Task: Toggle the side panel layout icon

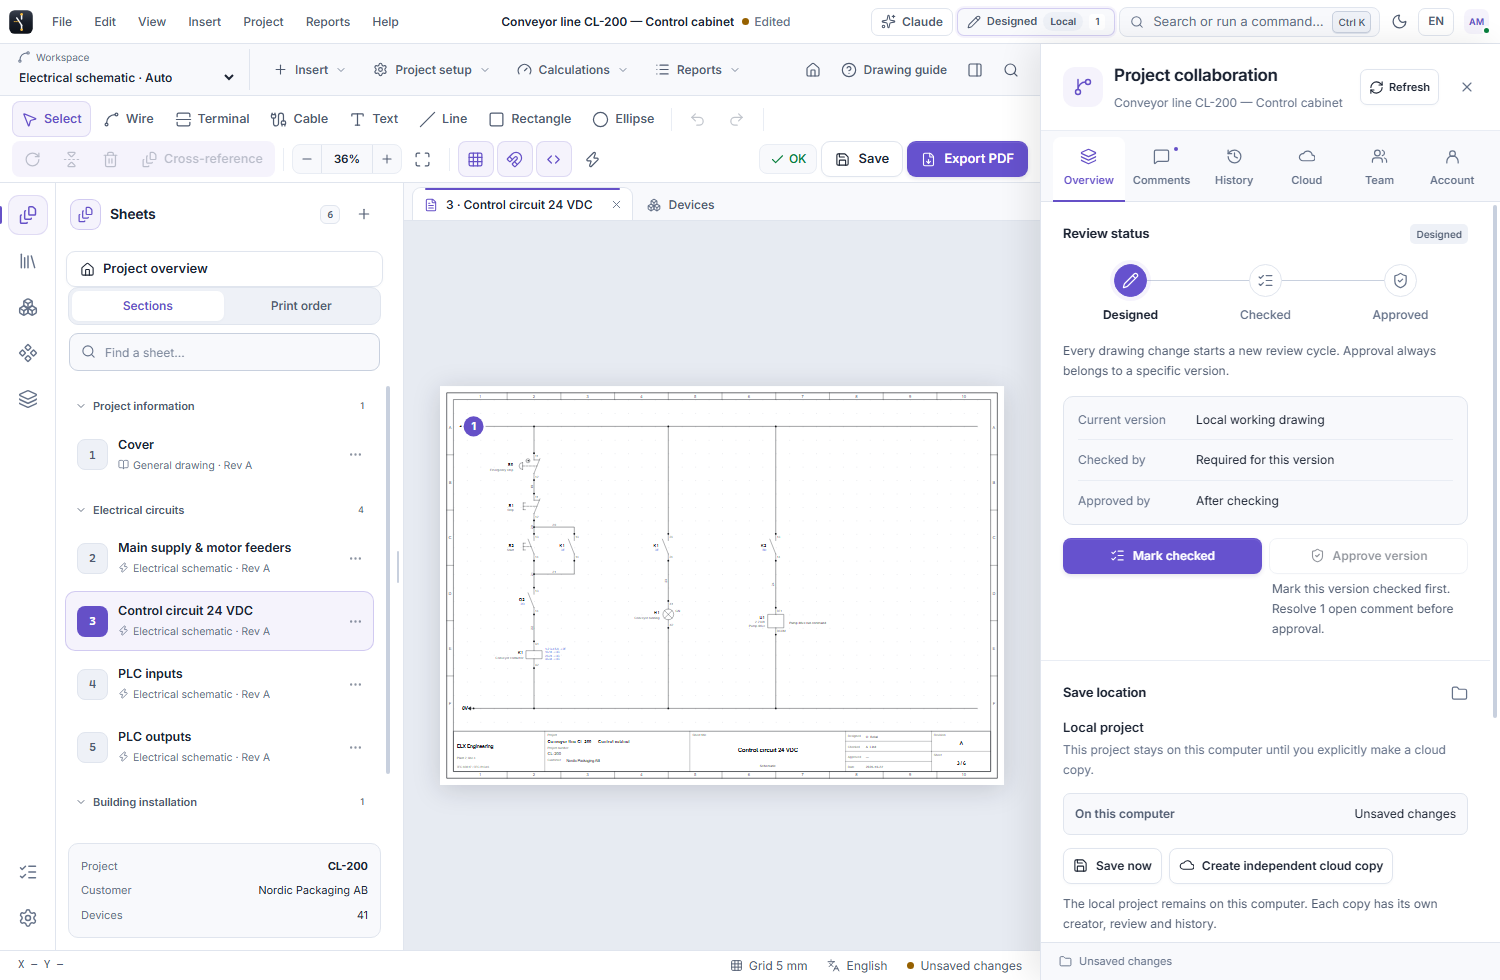Action: pos(975,70)
